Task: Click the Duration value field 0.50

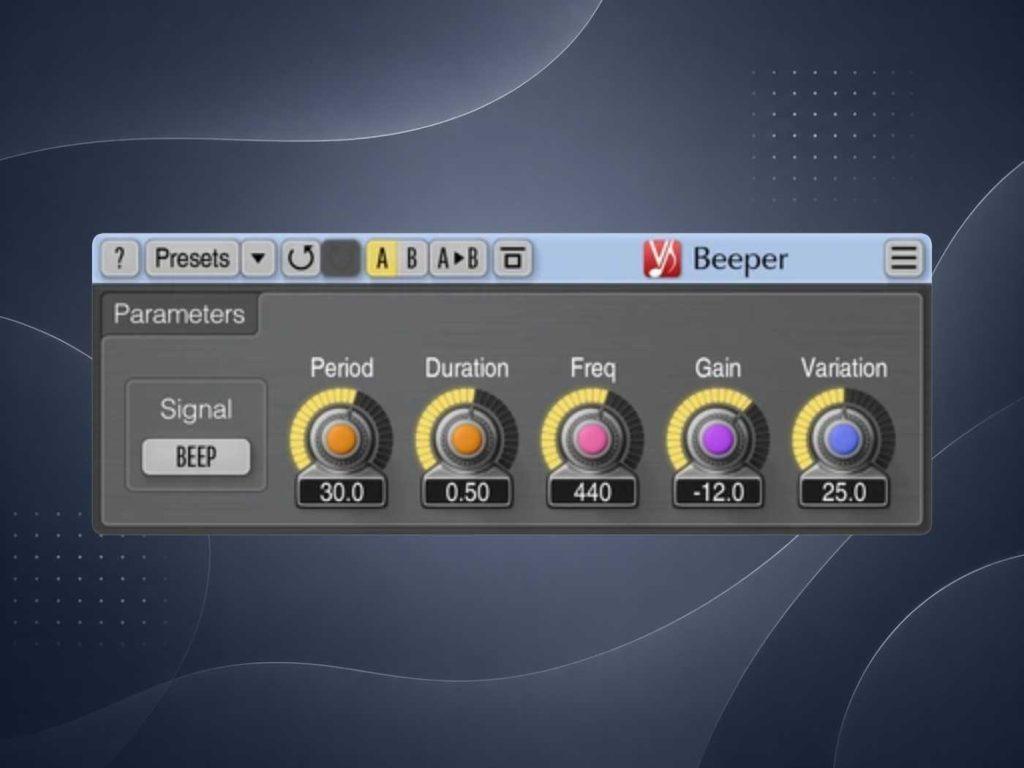Action: [x=467, y=492]
